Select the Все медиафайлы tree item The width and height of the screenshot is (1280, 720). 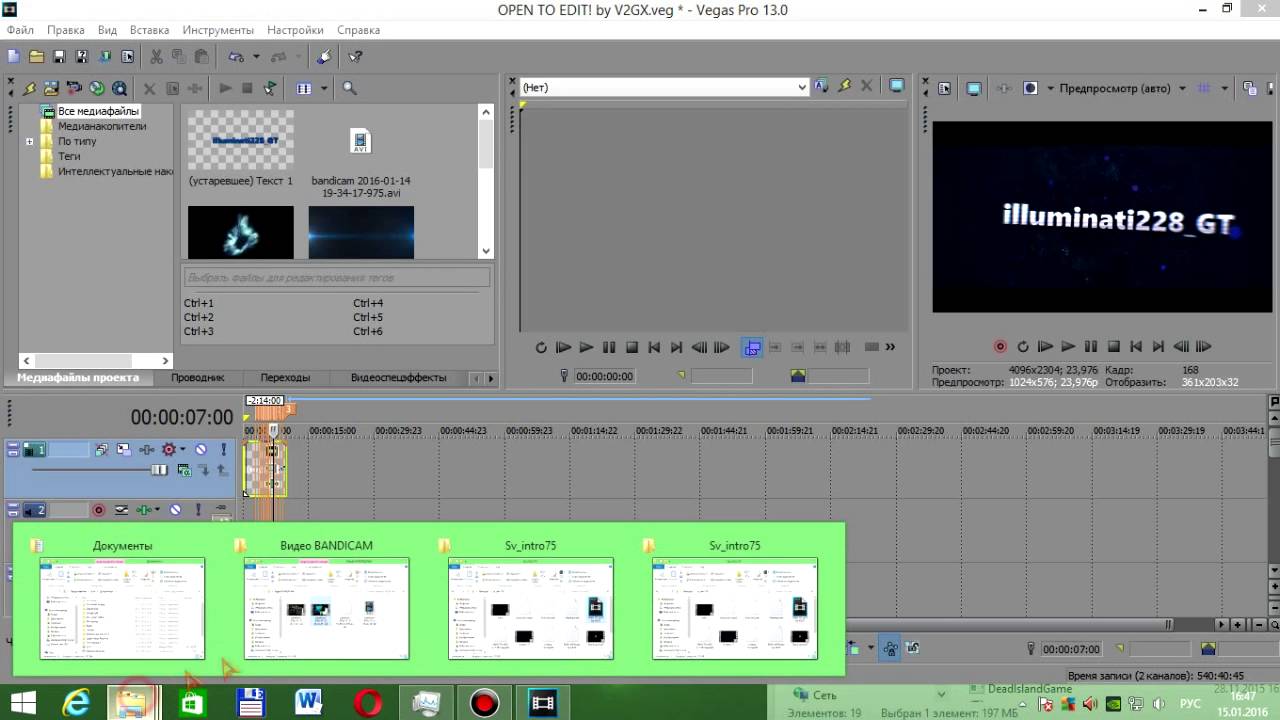98,111
